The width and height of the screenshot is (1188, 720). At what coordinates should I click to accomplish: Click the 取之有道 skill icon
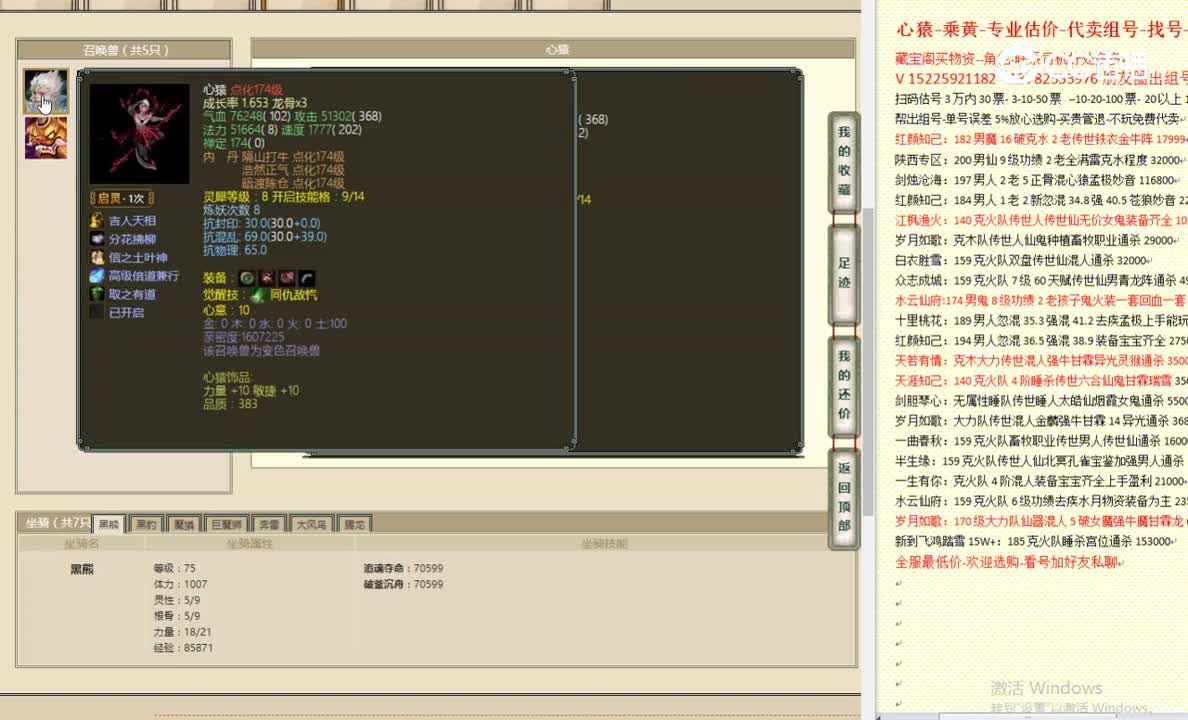pos(97,294)
